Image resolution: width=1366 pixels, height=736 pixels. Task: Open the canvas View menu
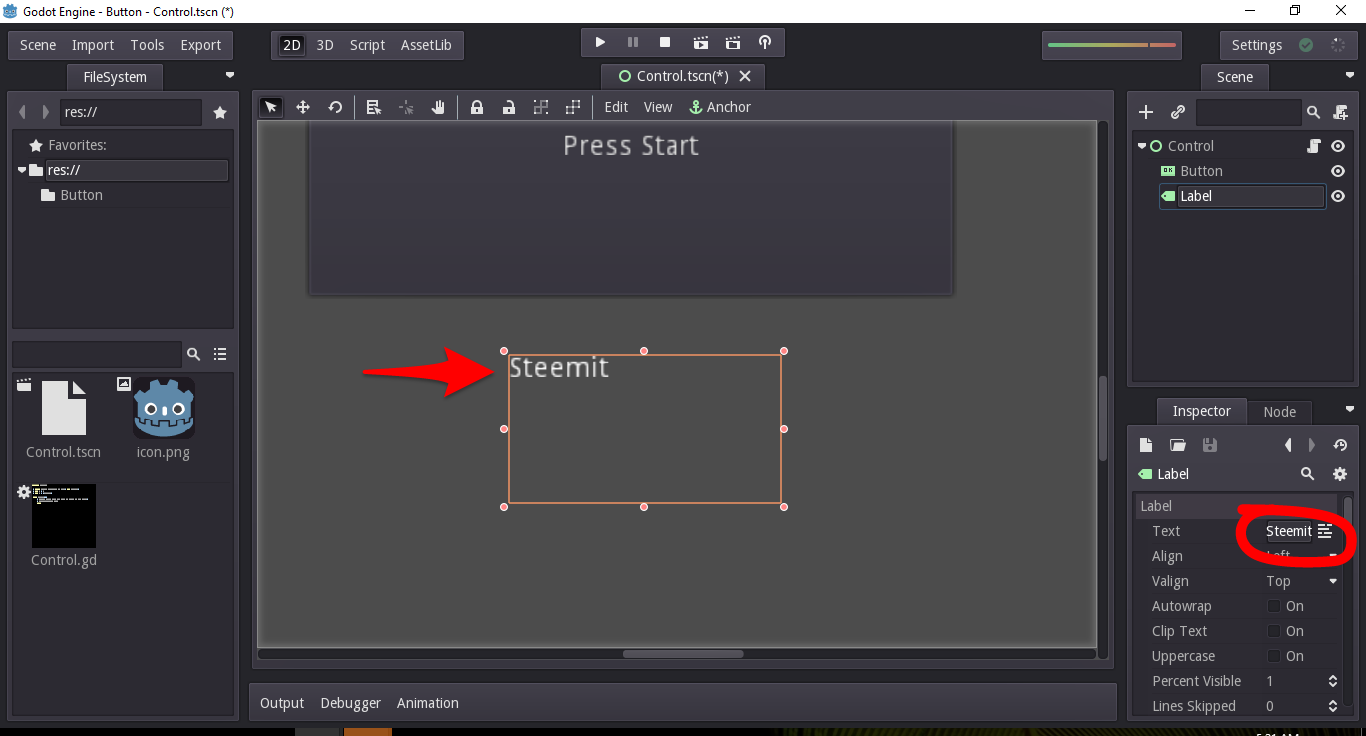658,107
